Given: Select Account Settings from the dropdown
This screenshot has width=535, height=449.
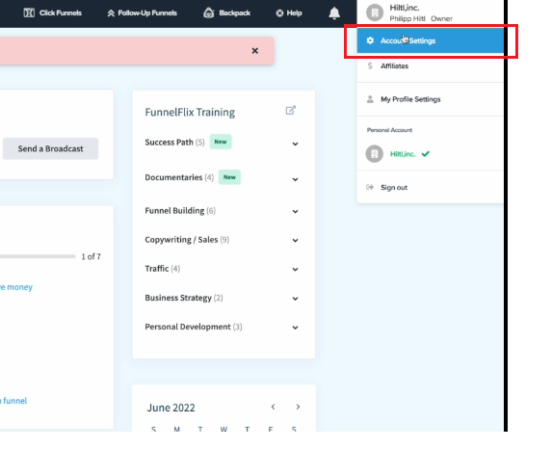Looking at the screenshot, I should tap(430, 41).
